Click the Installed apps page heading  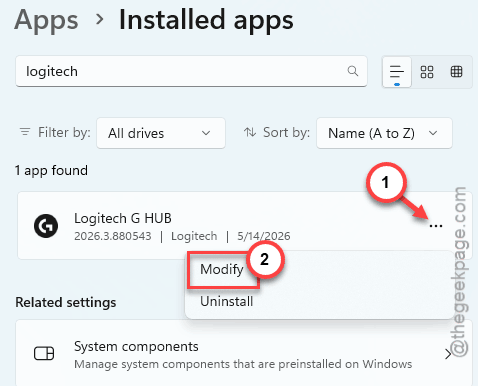[x=206, y=21]
